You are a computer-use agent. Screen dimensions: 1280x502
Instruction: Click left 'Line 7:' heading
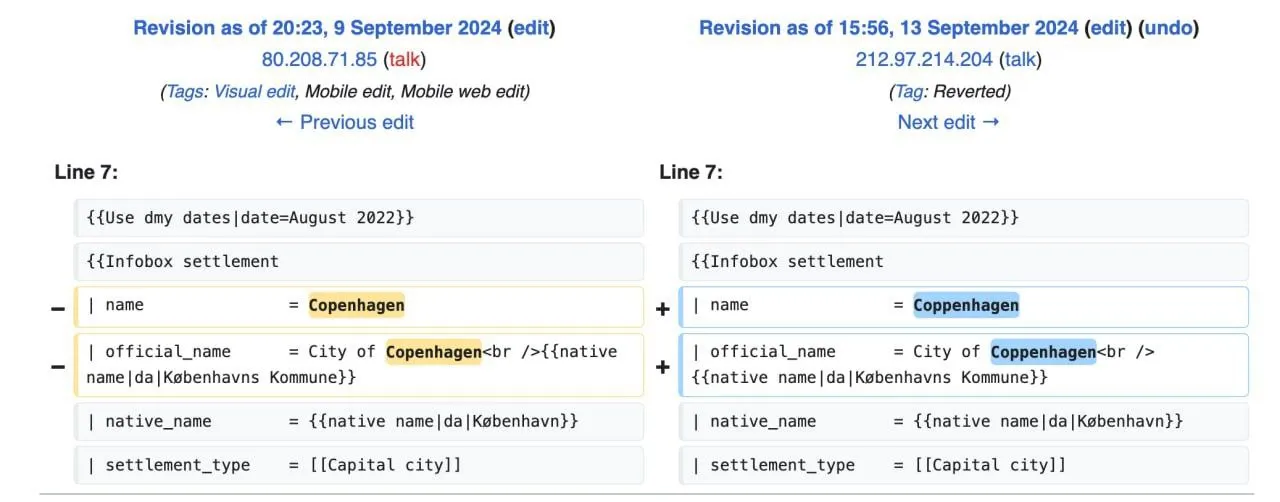(86, 172)
